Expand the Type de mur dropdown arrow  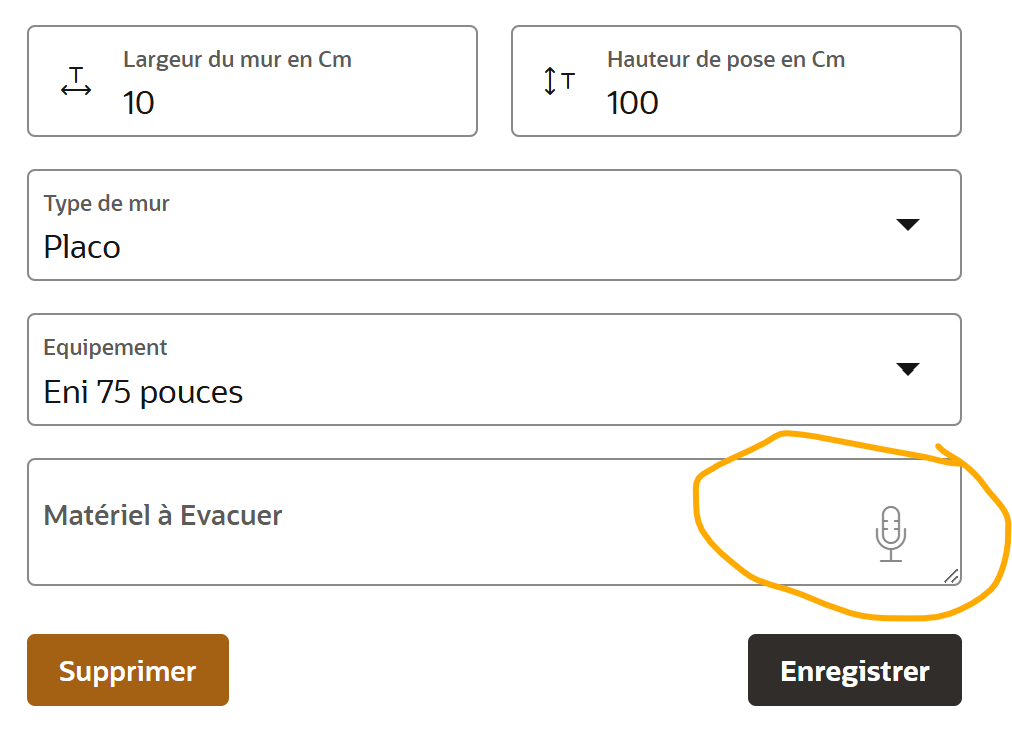pos(907,225)
